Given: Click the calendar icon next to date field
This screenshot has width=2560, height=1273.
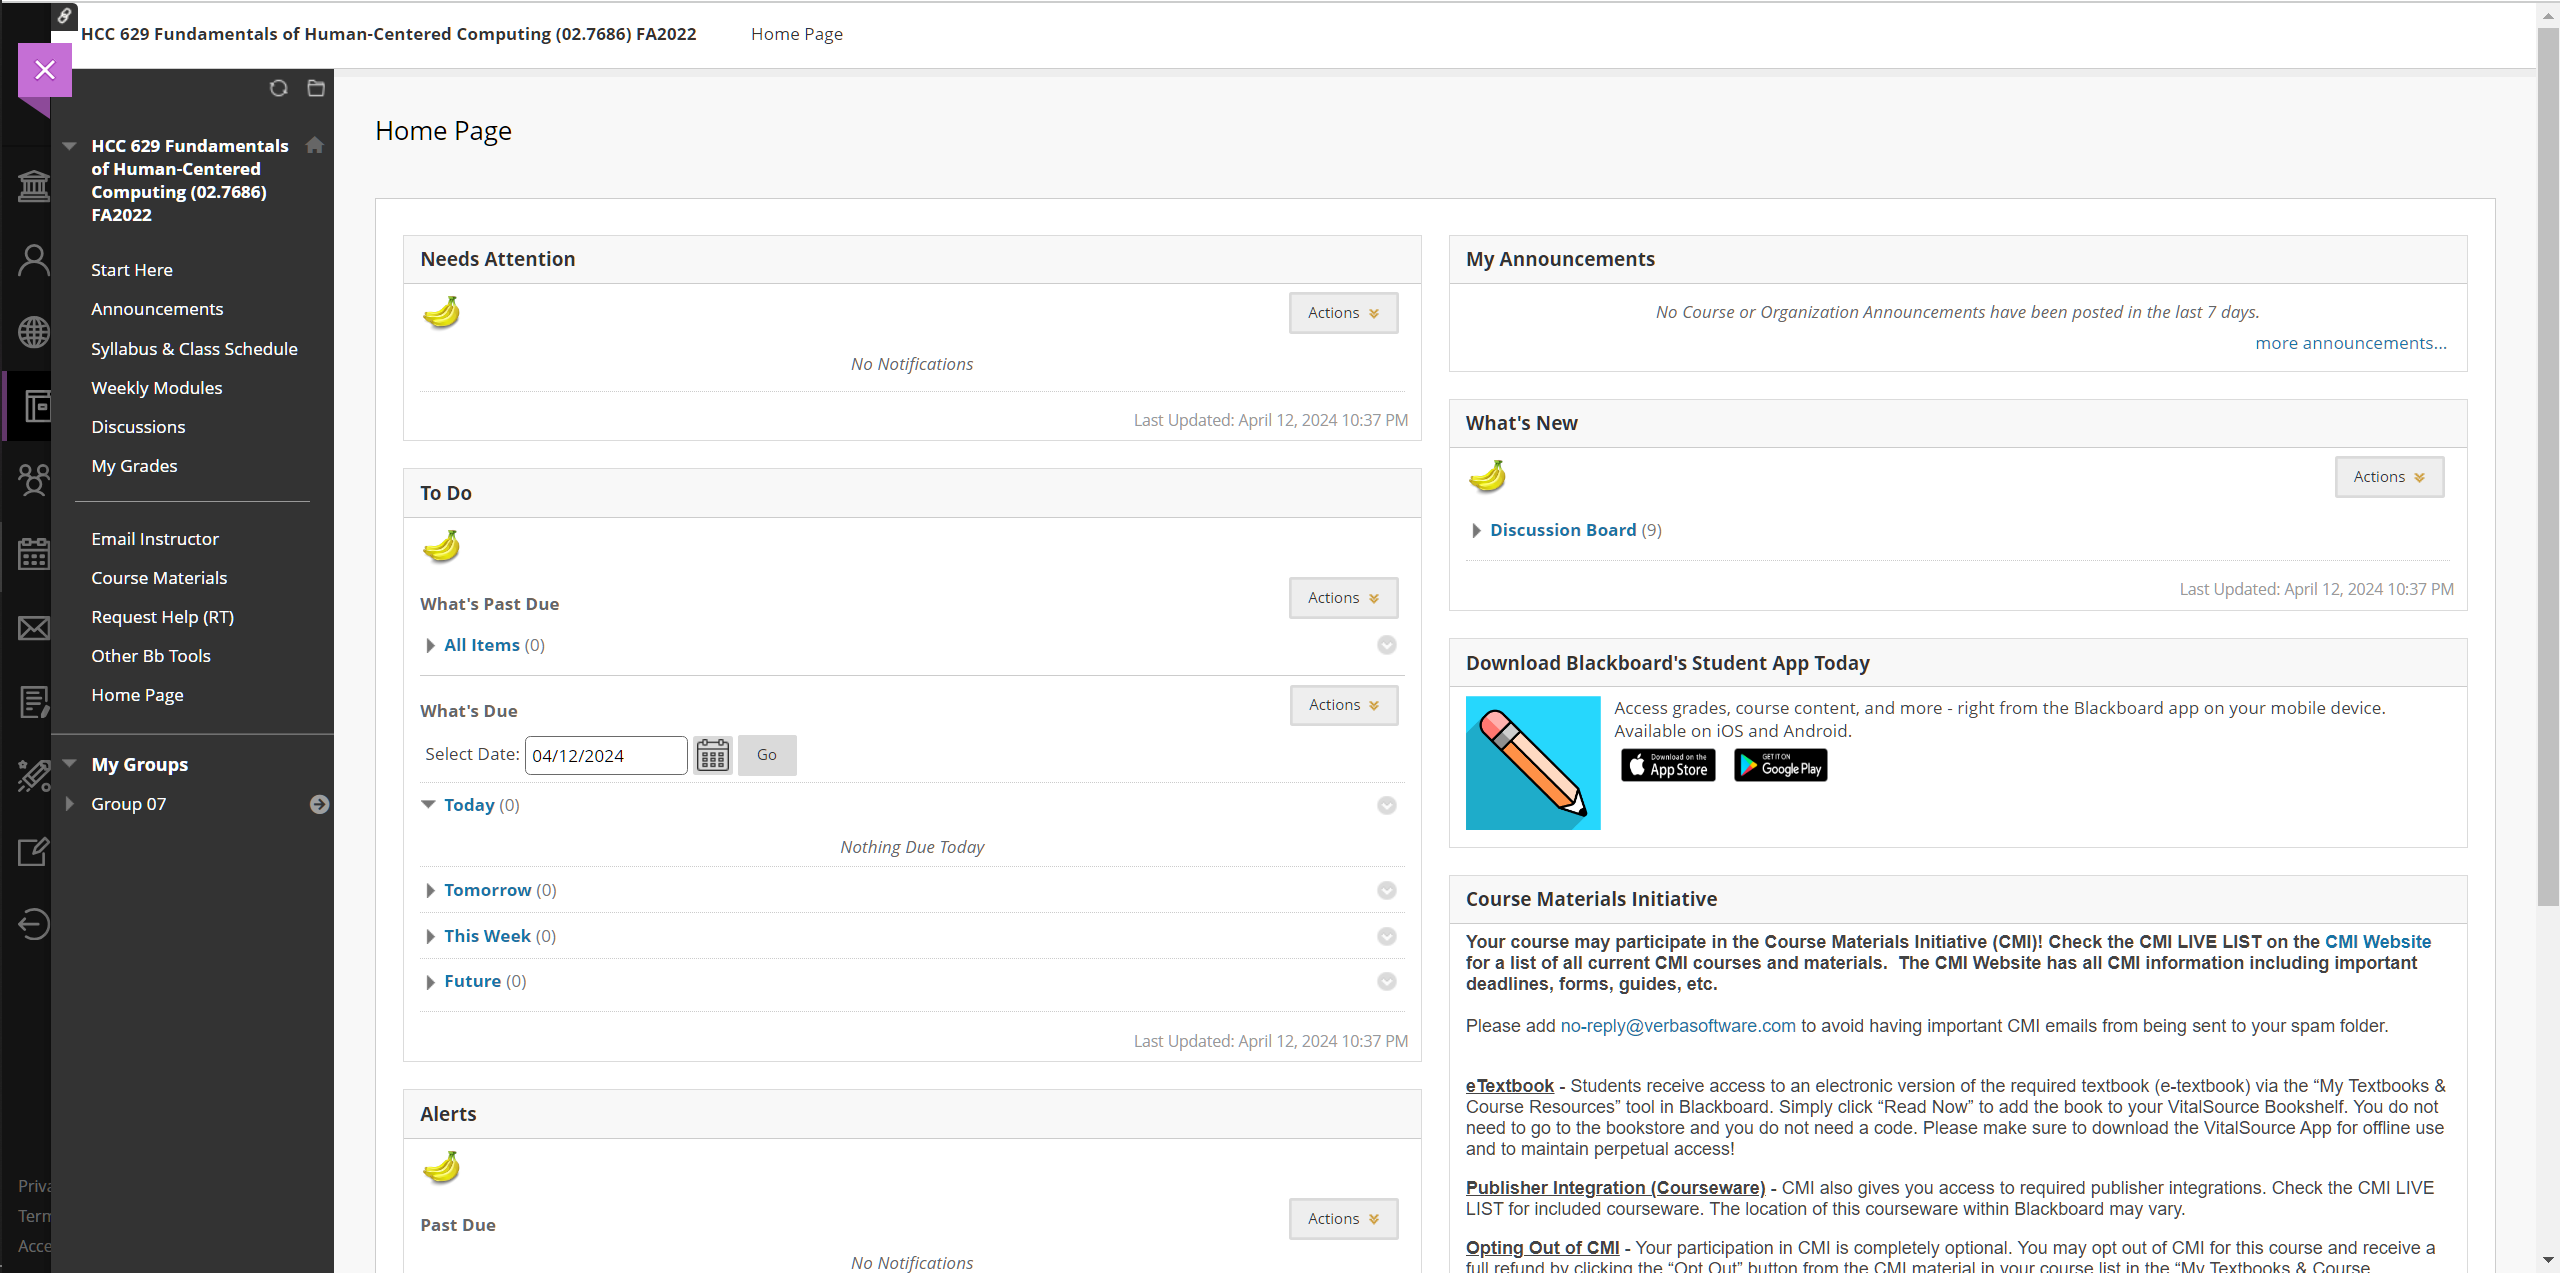Looking at the screenshot, I should [713, 754].
